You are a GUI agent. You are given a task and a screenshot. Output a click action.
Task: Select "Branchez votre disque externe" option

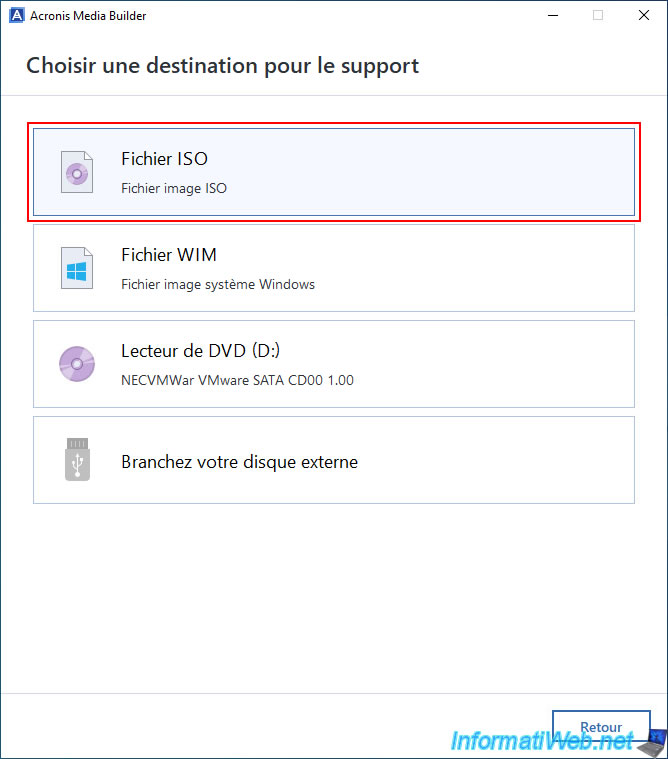tap(239, 462)
